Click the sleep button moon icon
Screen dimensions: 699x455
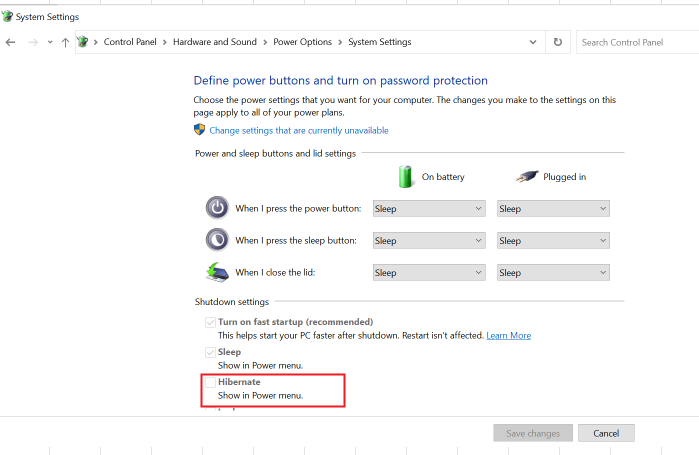[x=217, y=240]
